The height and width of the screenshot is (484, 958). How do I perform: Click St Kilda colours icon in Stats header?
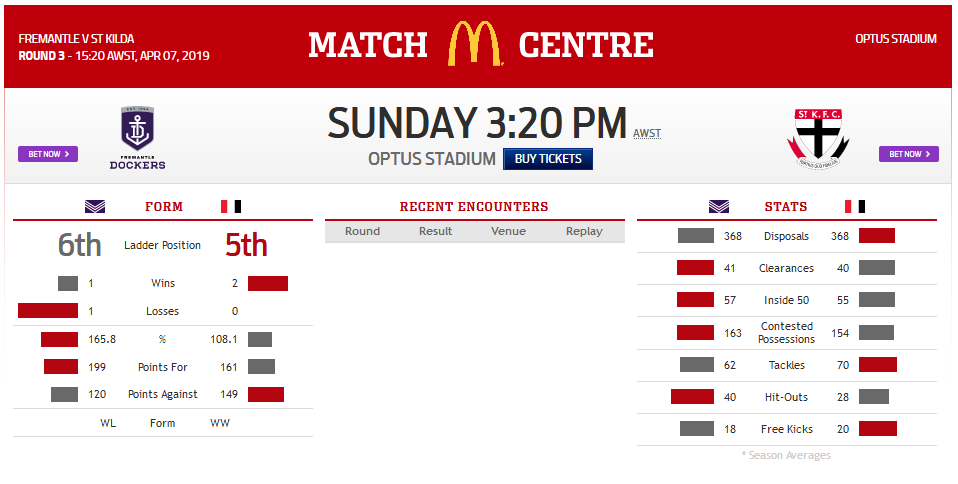855,207
